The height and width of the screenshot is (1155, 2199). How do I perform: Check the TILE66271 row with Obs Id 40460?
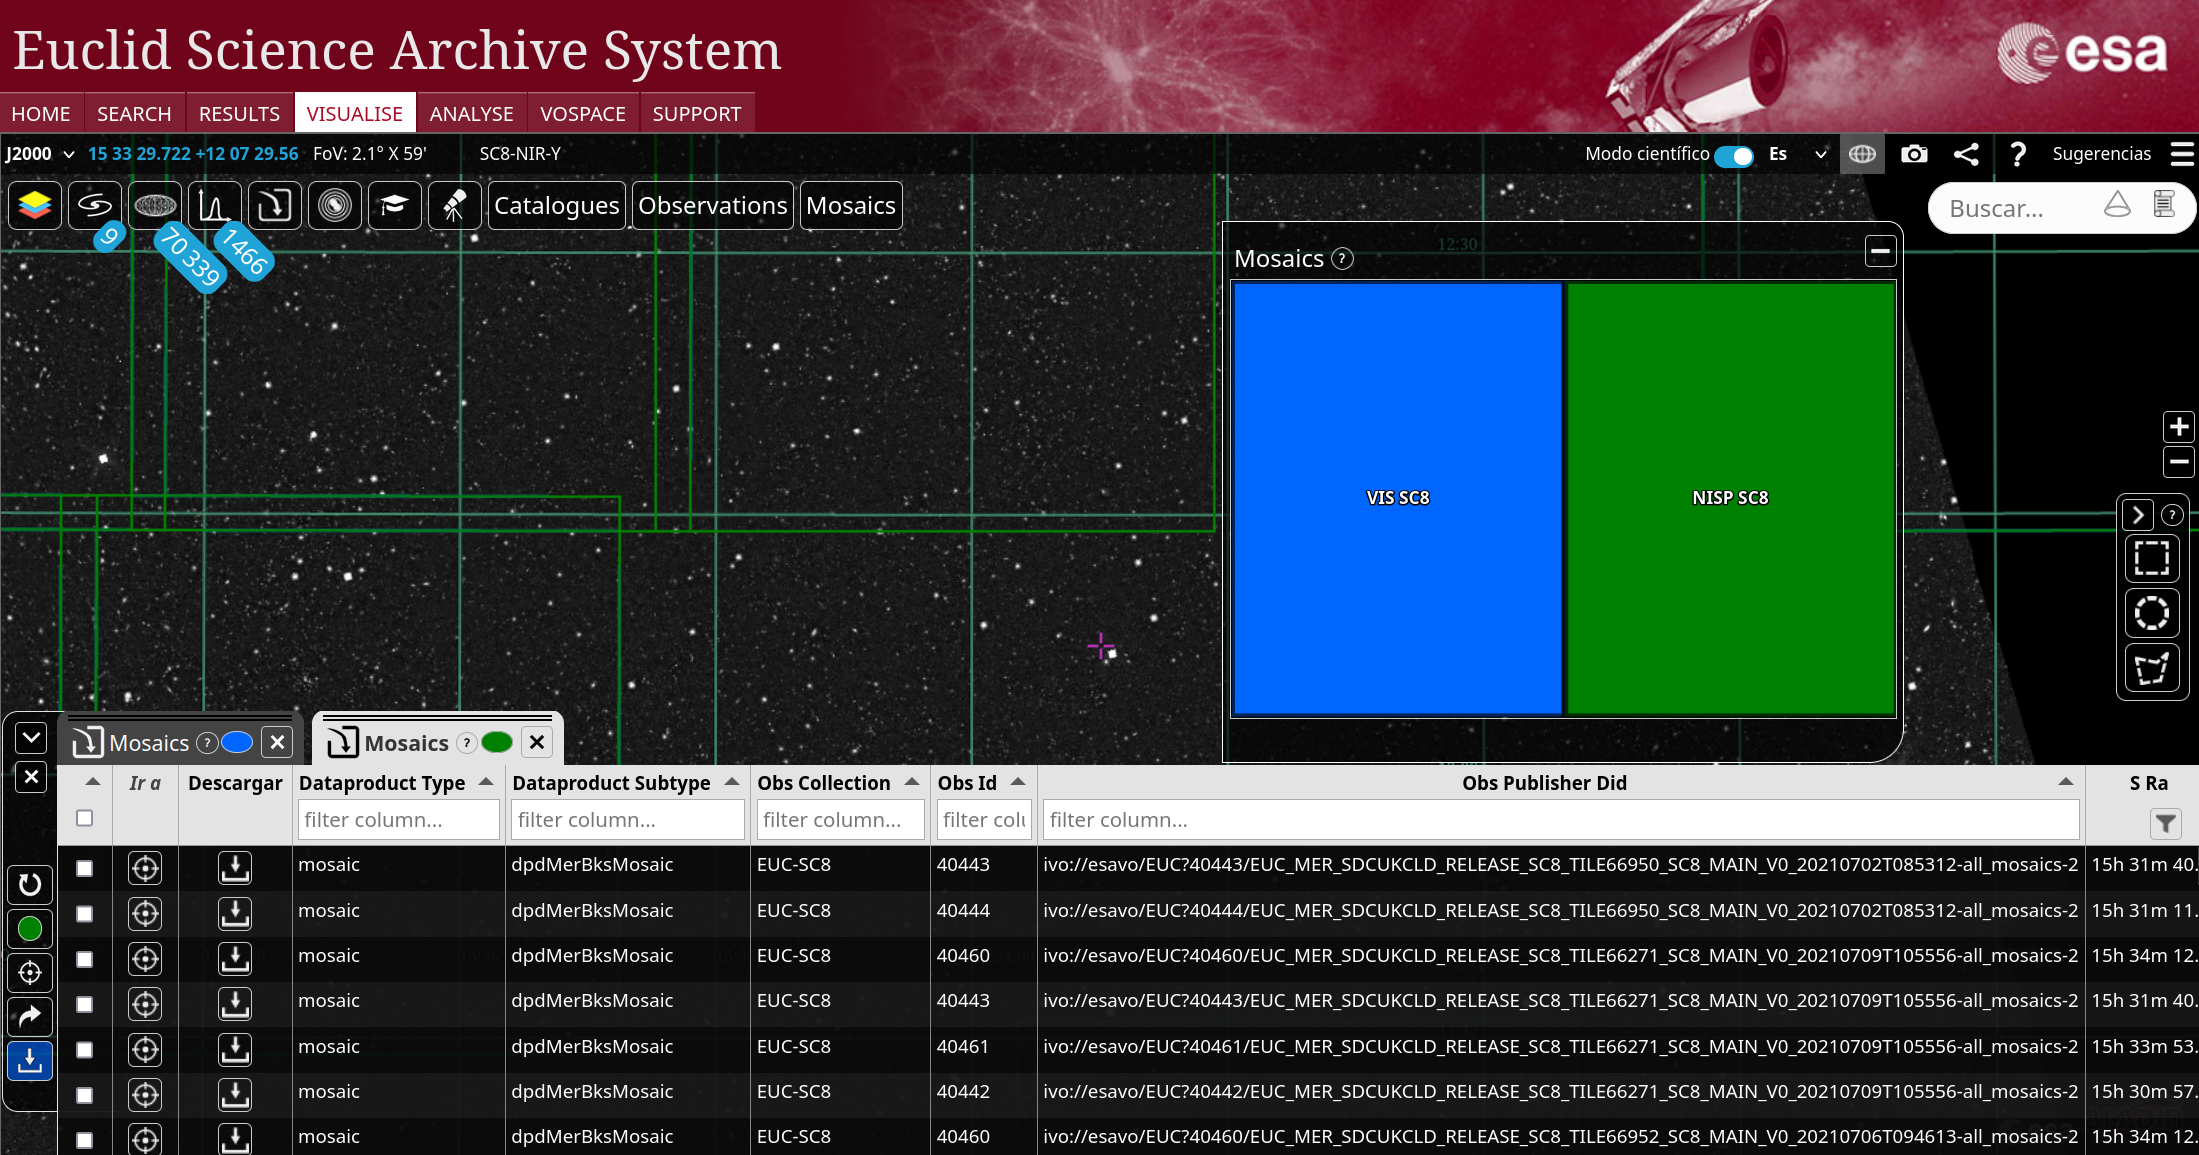pyautogui.click(x=85, y=959)
